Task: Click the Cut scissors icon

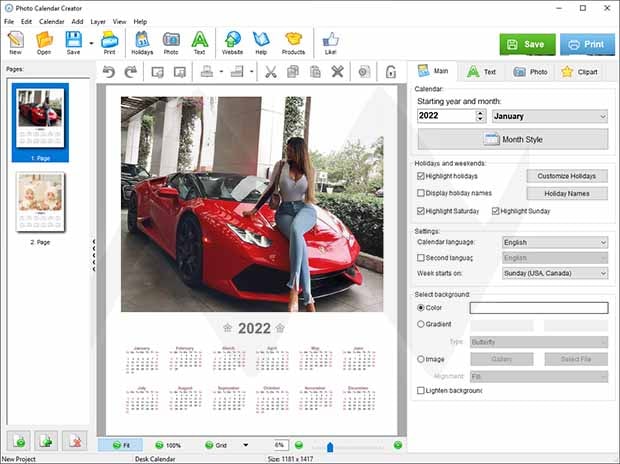Action: pos(271,72)
